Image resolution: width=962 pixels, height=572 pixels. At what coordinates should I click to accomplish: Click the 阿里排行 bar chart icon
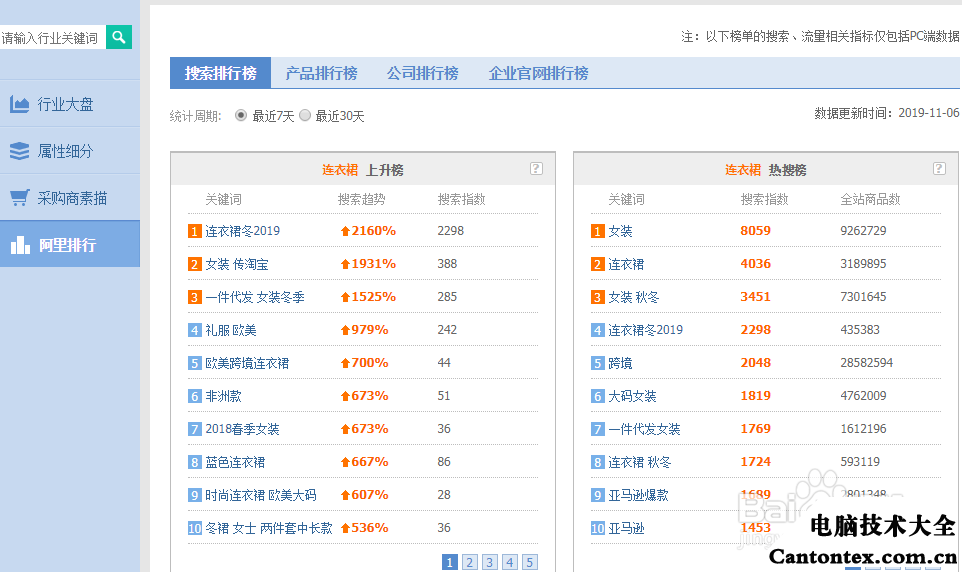coord(19,245)
